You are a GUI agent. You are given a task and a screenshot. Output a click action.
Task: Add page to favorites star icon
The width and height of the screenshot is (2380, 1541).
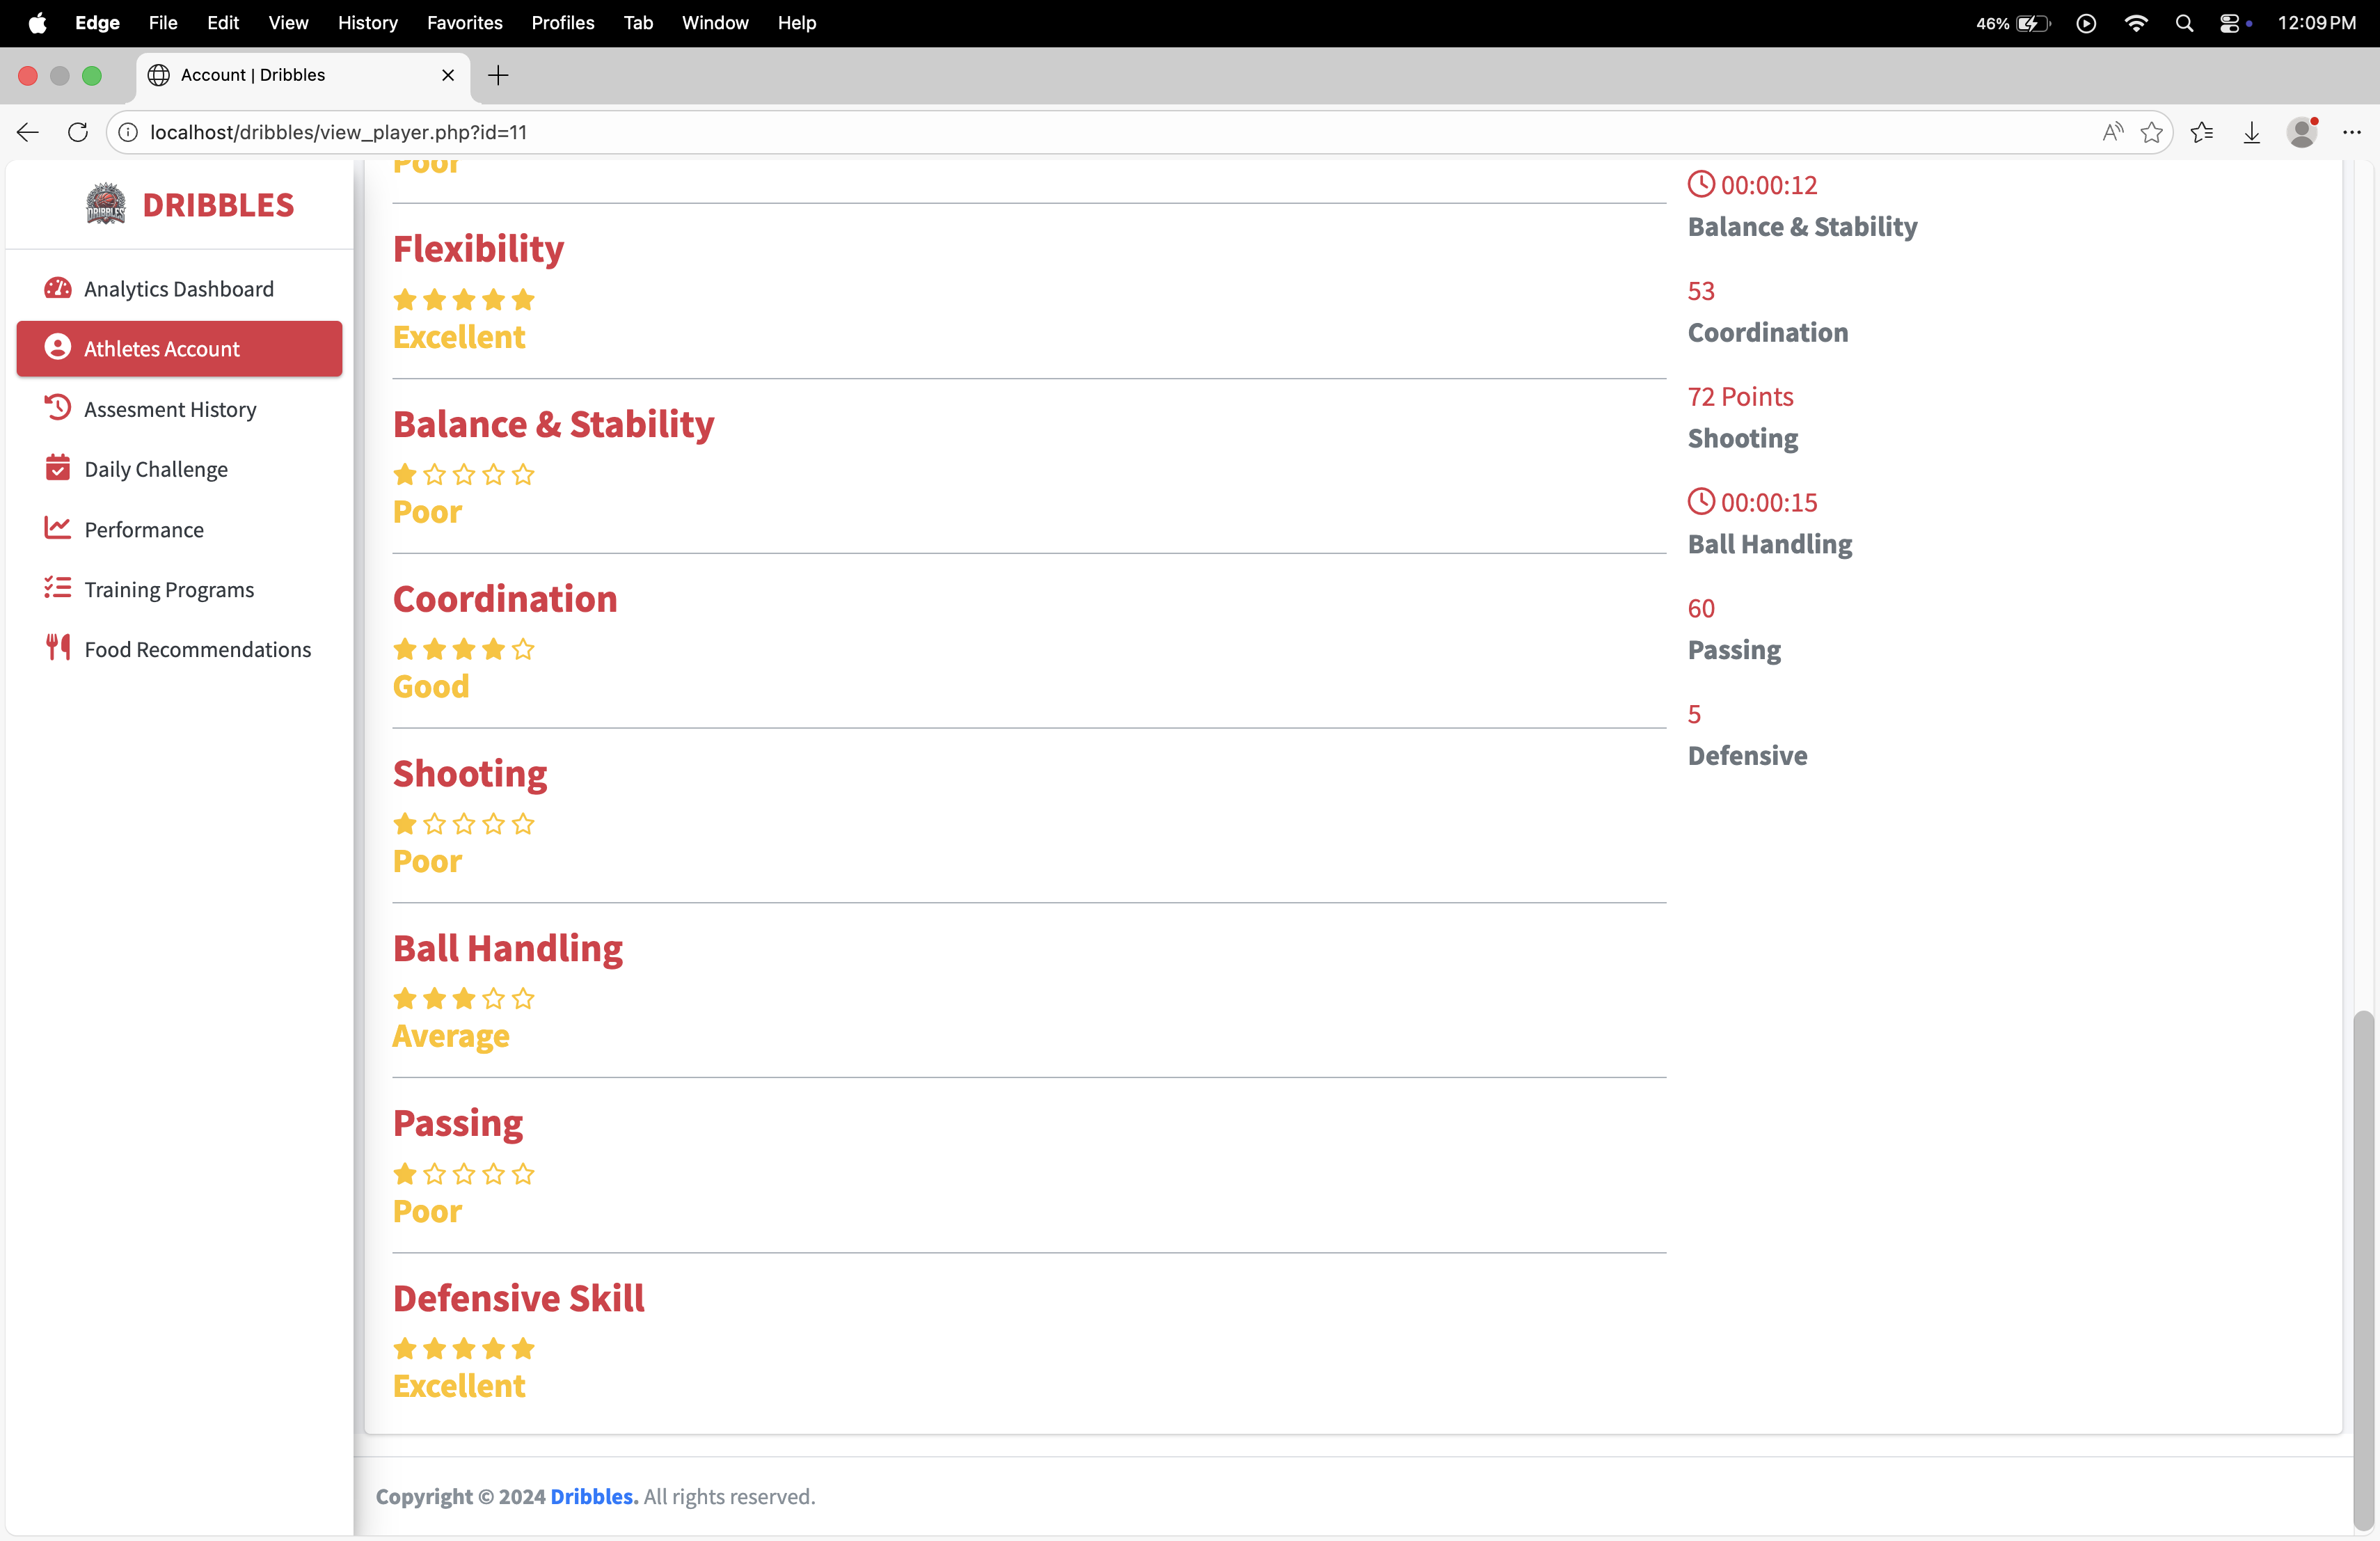[2151, 132]
